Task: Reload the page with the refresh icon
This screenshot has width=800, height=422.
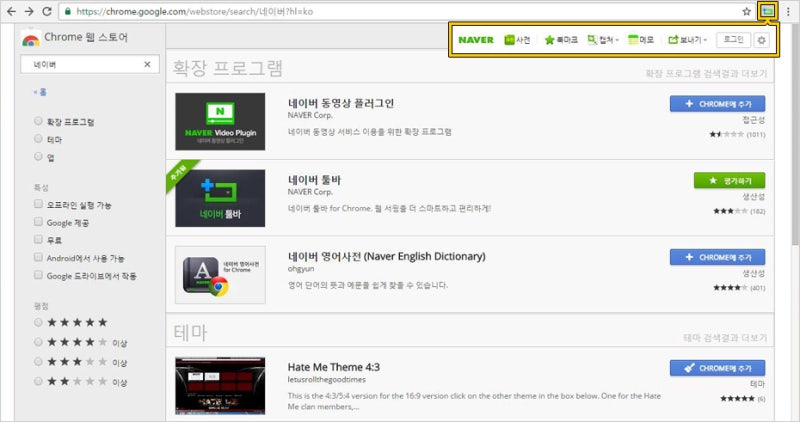Action: pyautogui.click(x=47, y=11)
